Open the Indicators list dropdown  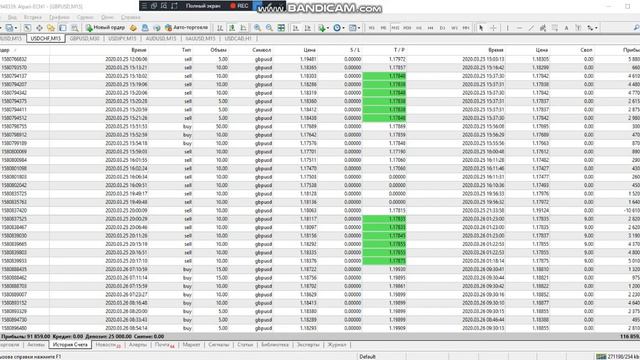(323, 28)
